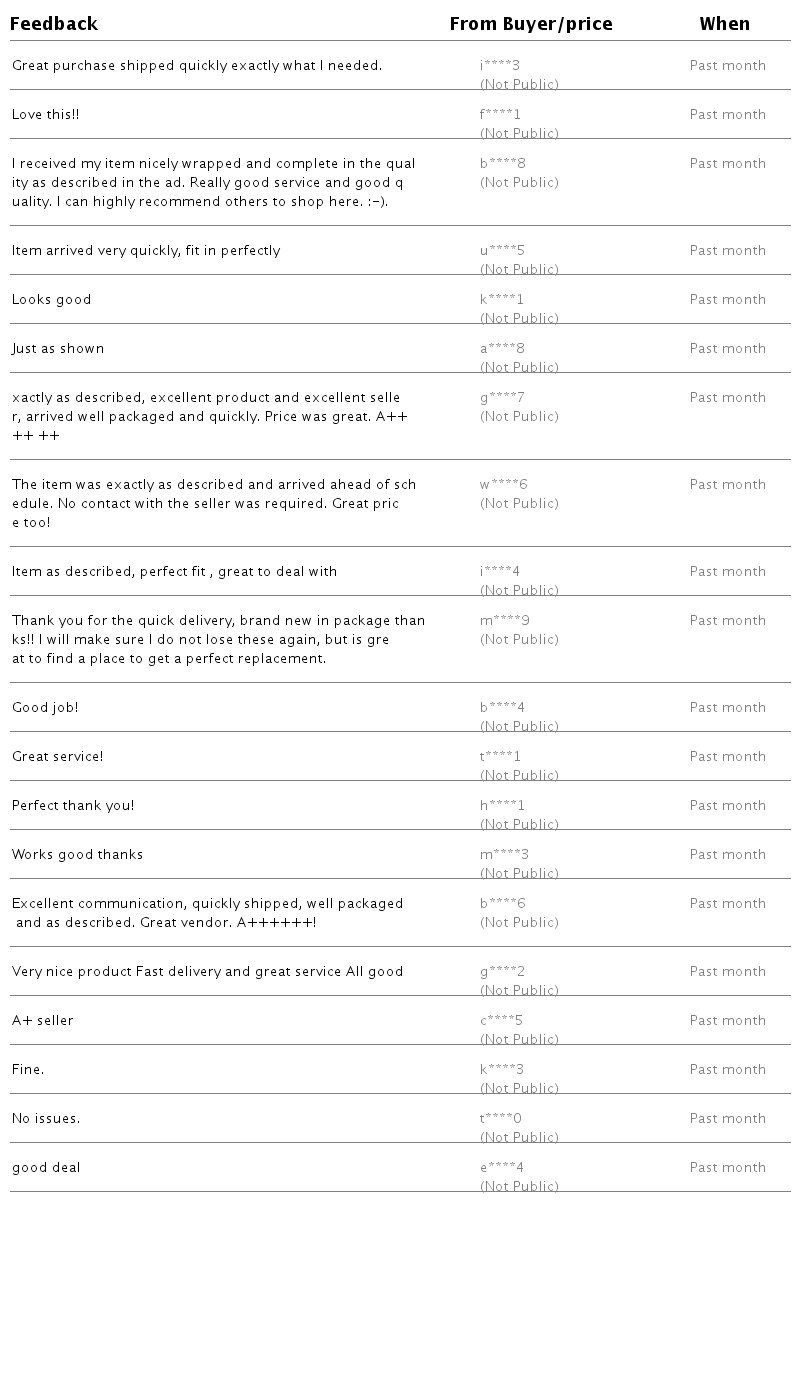Select buyer name m****9

click(505, 621)
